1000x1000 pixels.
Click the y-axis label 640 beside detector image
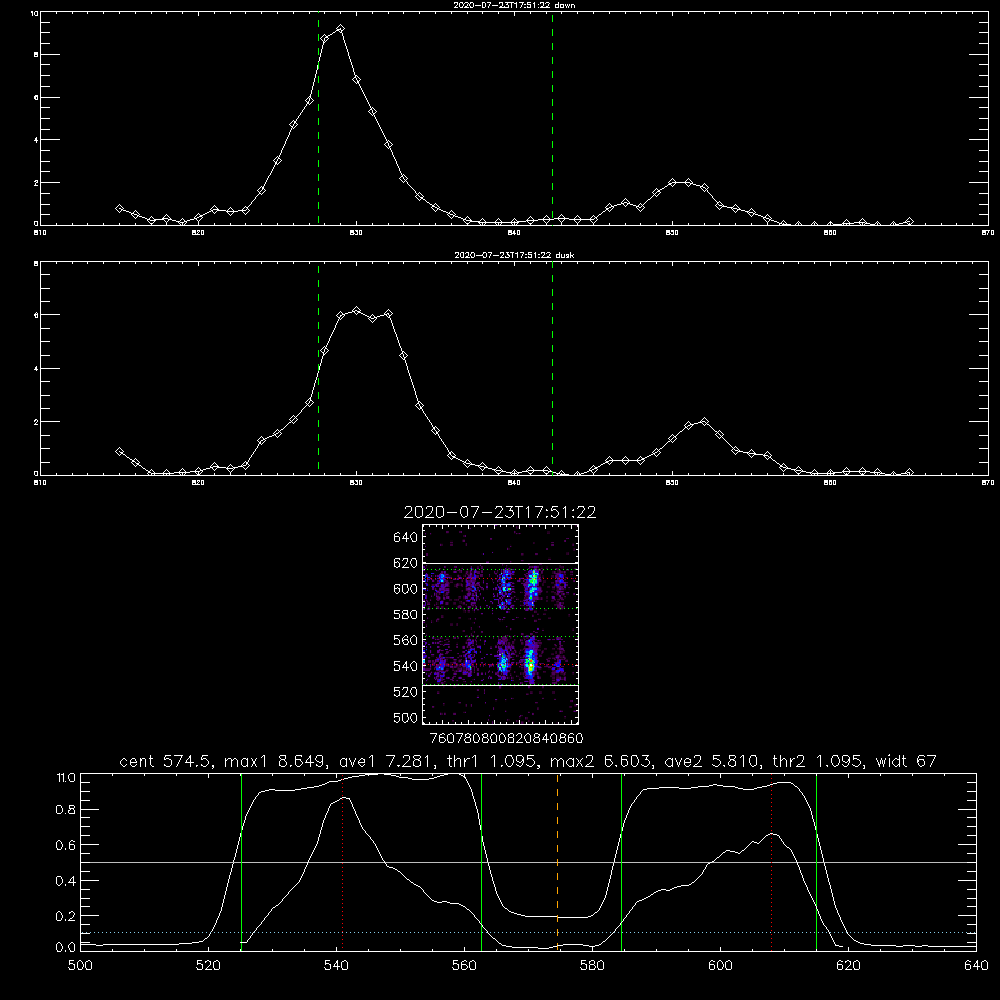[x=405, y=537]
